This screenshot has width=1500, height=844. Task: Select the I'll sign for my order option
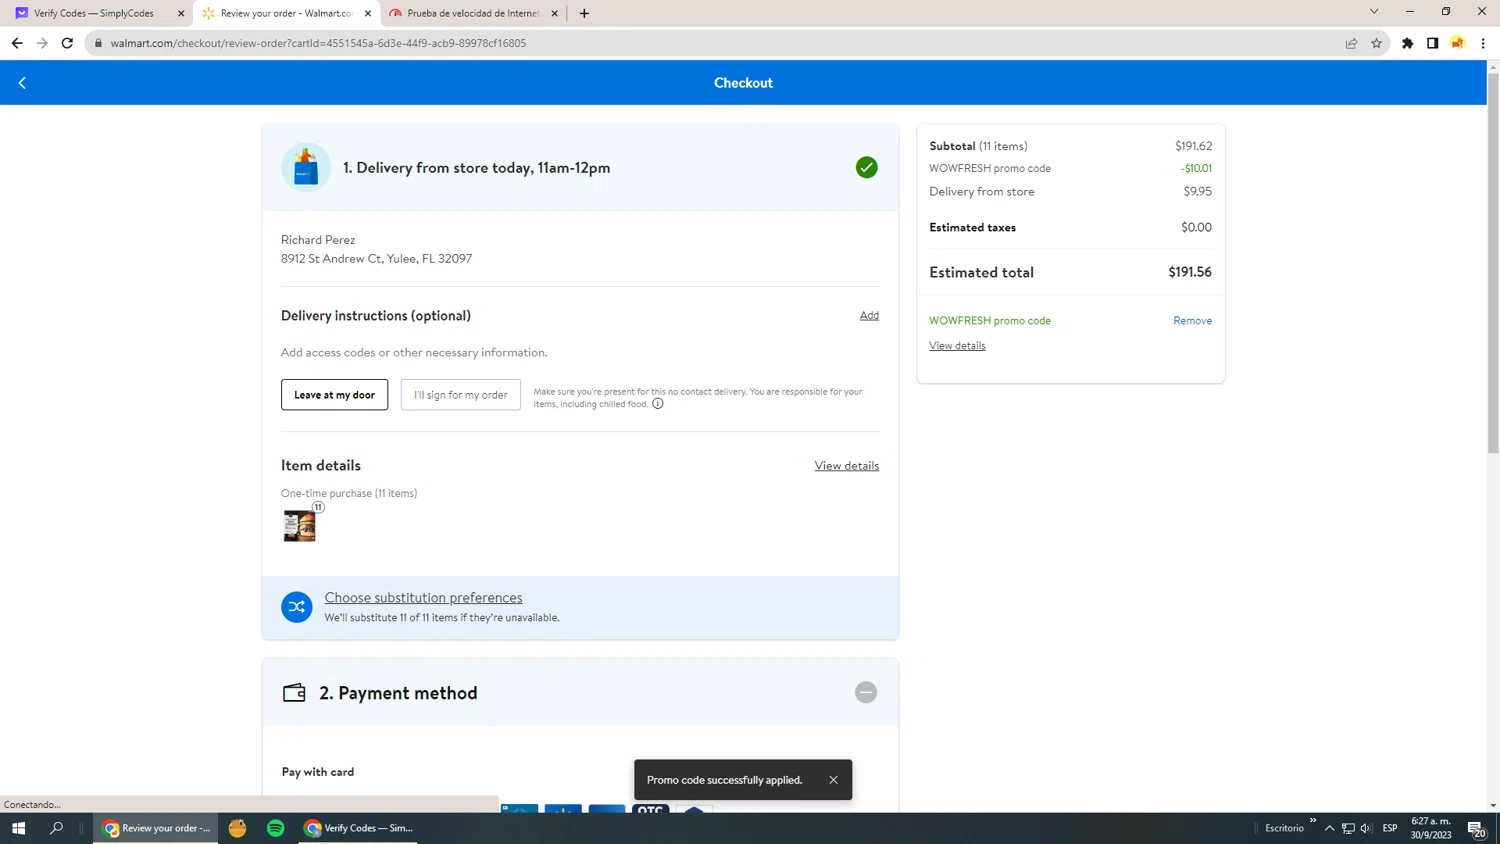click(461, 395)
